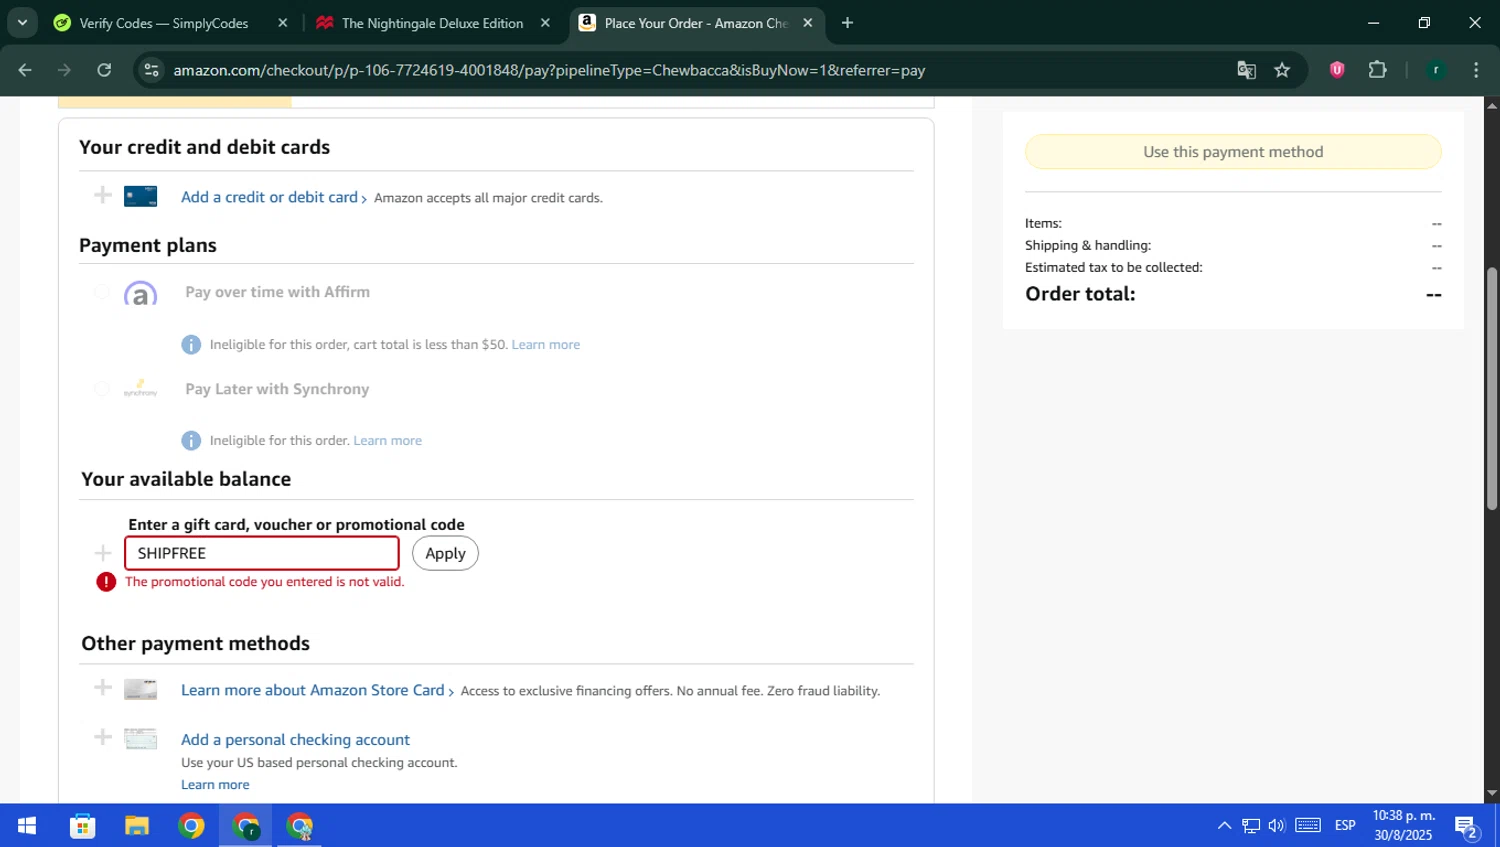The width and height of the screenshot is (1500, 847).
Task: Show hidden system tray icons
Action: coord(1224,826)
